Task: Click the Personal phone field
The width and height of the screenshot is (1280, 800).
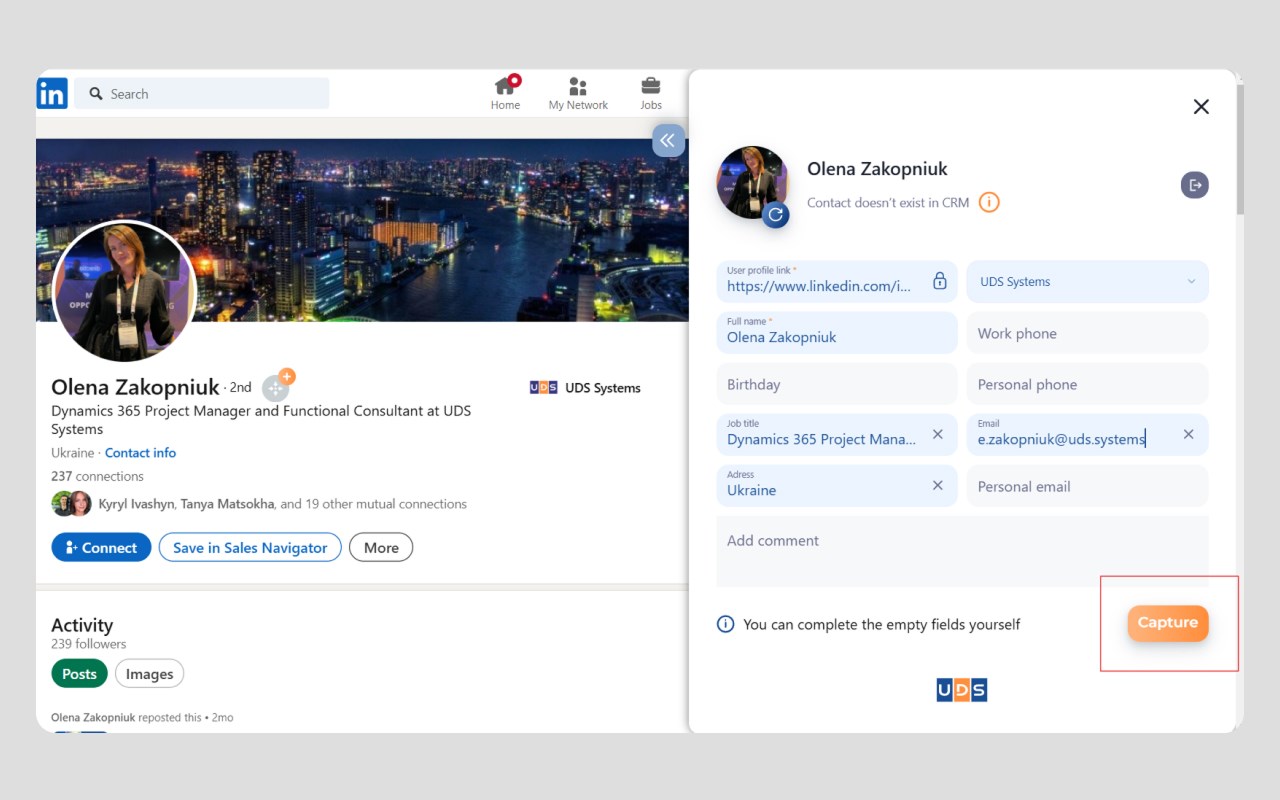Action: [1088, 384]
